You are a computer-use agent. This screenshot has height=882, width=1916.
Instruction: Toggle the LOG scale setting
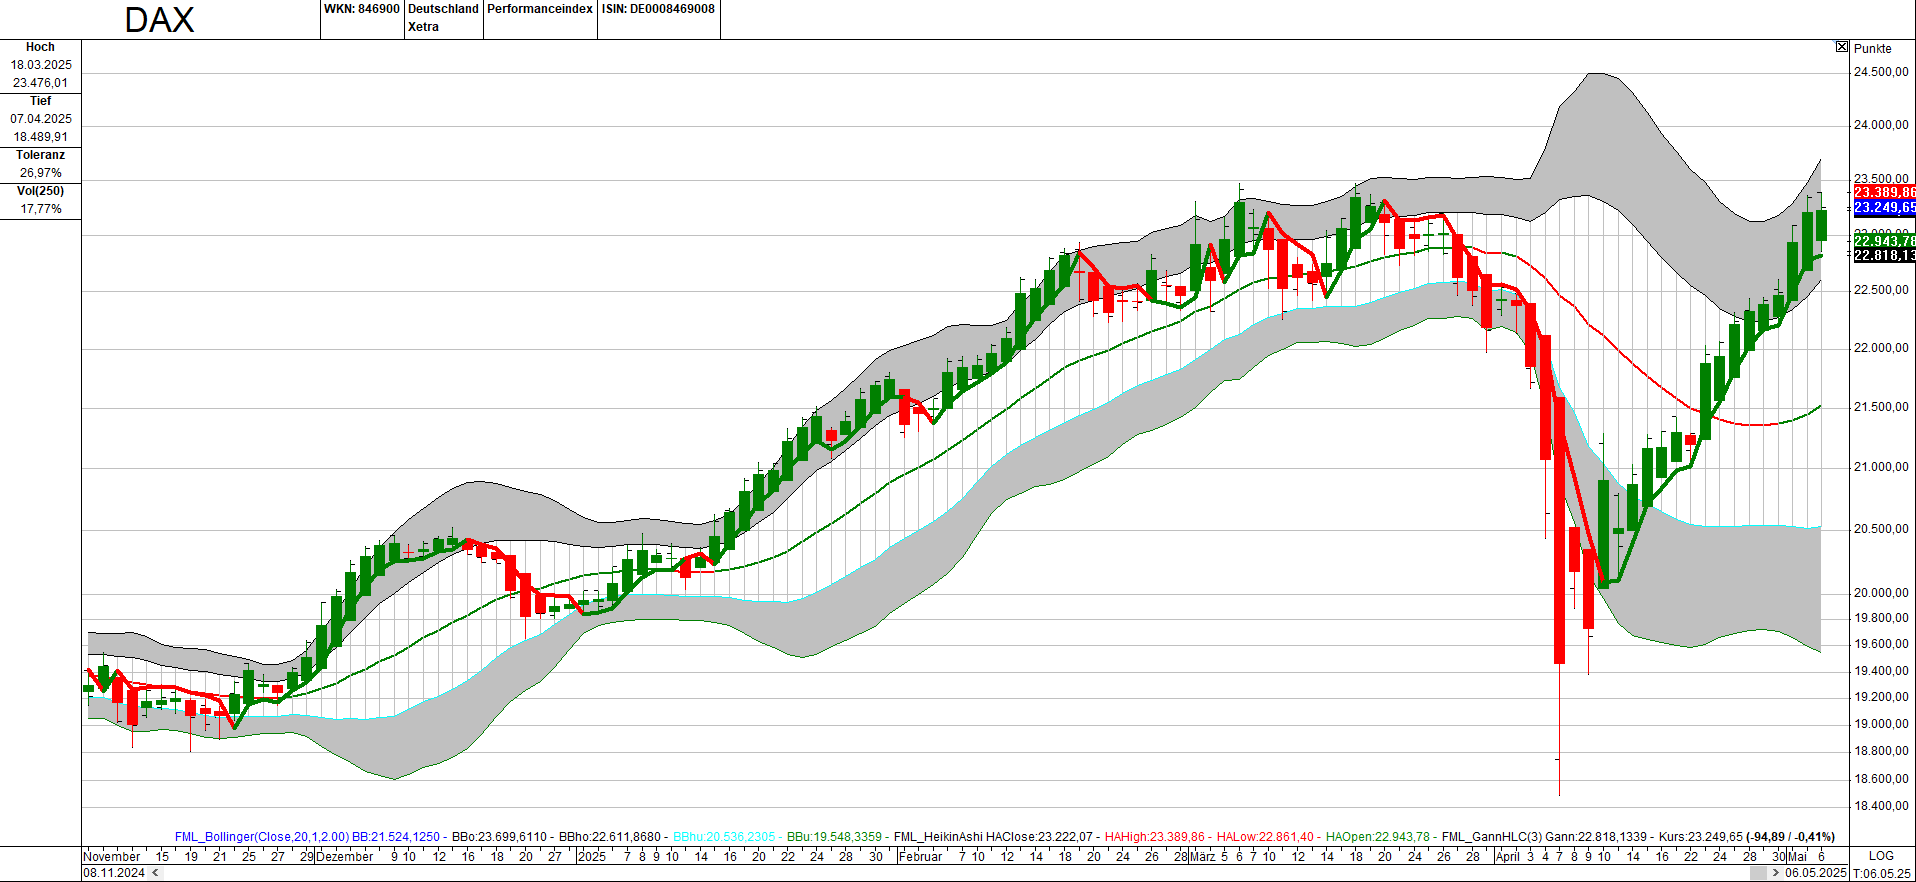click(x=1880, y=856)
